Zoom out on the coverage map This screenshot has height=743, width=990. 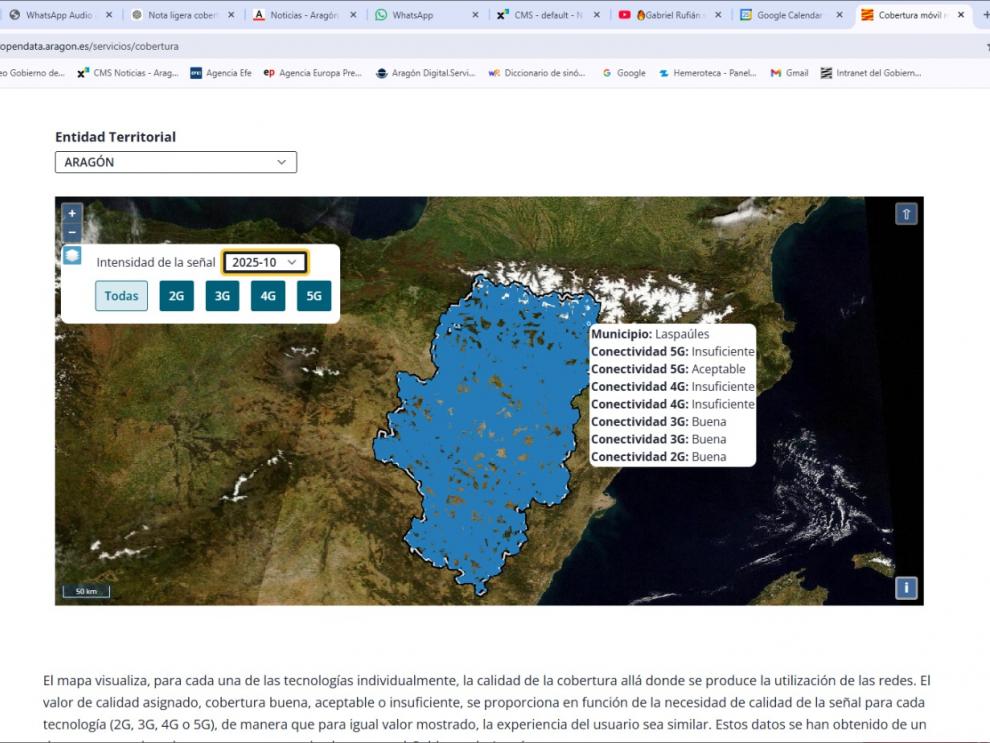coord(71,232)
